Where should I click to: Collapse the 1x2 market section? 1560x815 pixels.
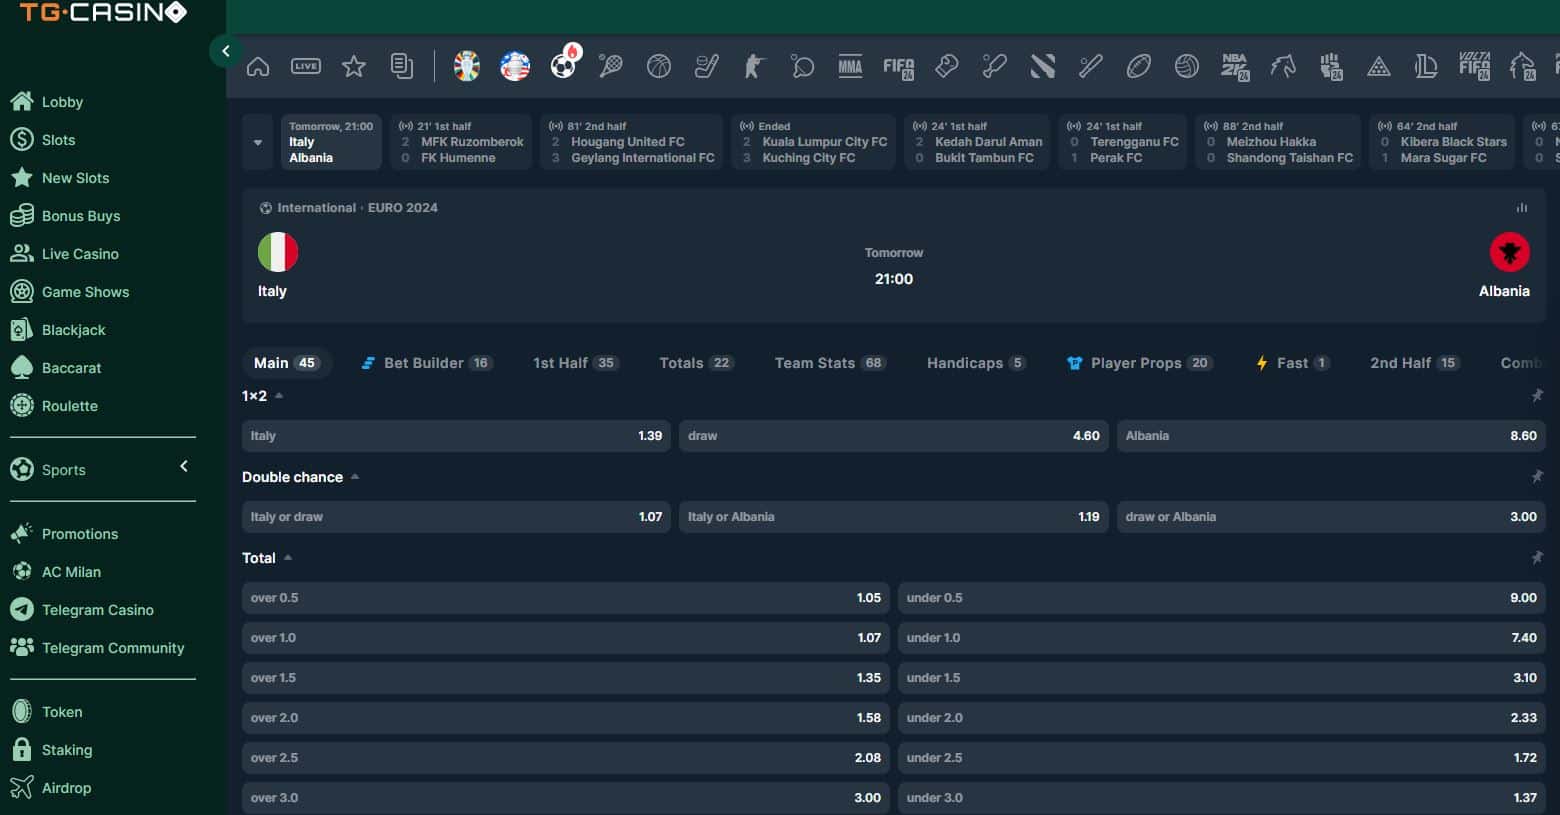[279, 396]
